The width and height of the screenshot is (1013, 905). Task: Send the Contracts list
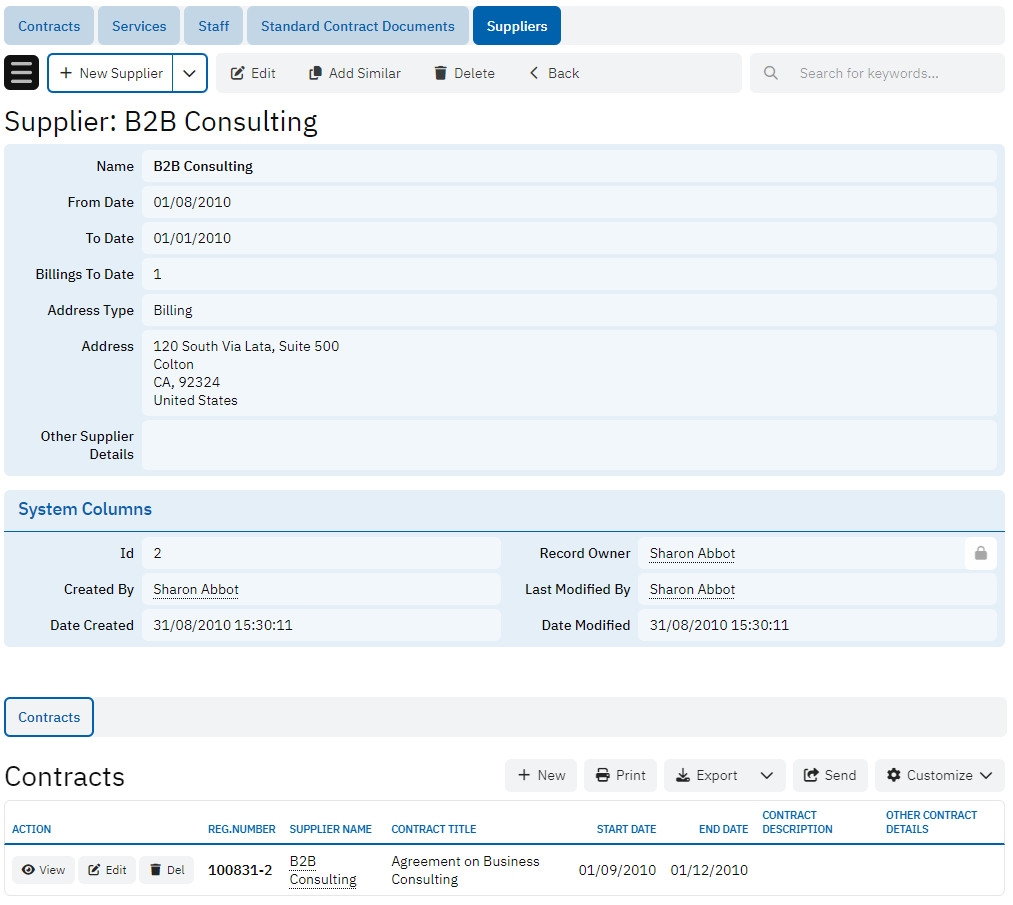tap(830, 775)
